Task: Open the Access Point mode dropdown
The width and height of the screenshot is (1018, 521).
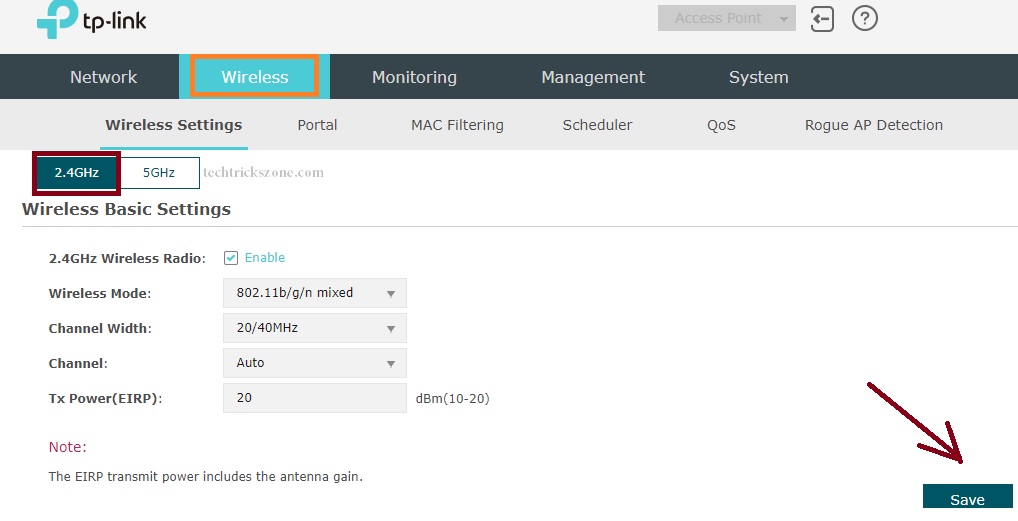Action: 726,19
